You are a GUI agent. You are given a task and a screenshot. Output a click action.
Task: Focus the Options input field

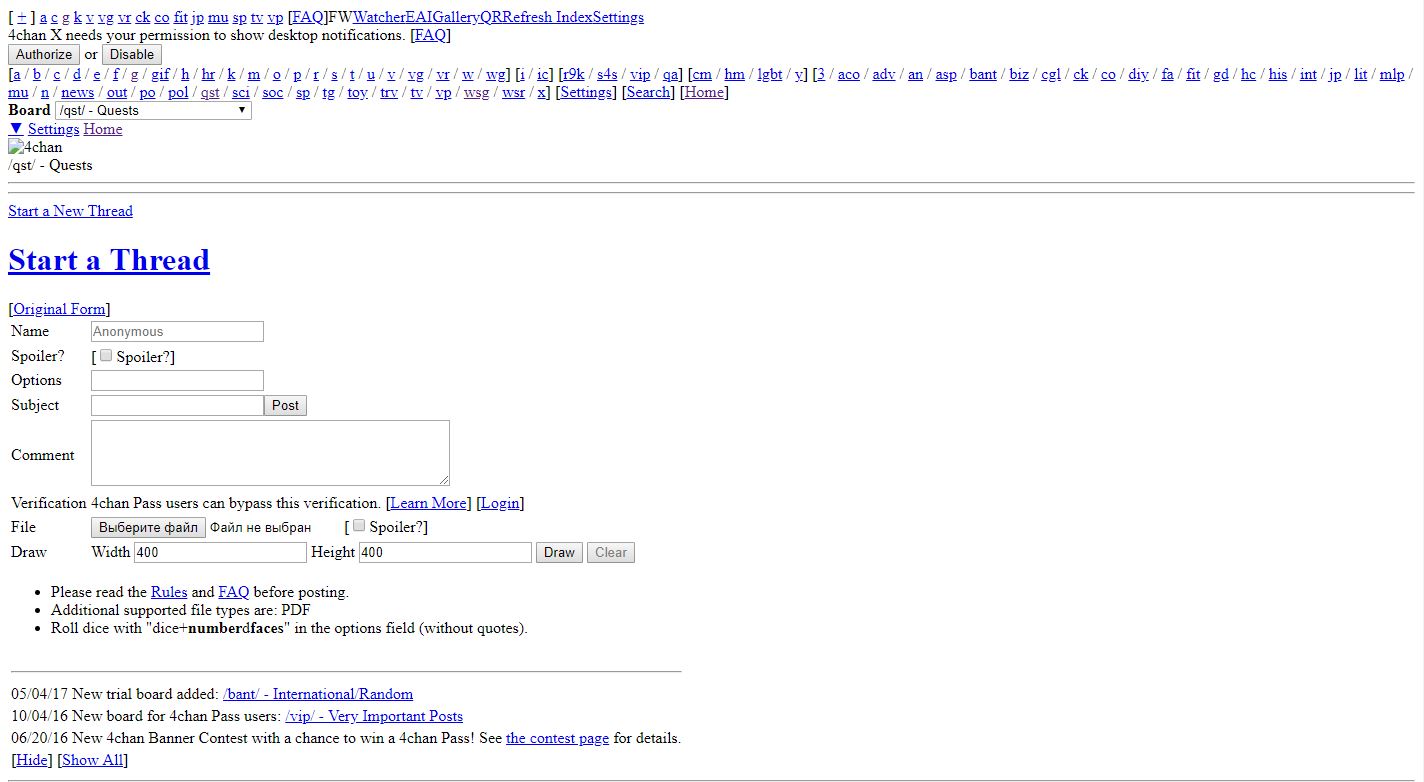(x=177, y=380)
